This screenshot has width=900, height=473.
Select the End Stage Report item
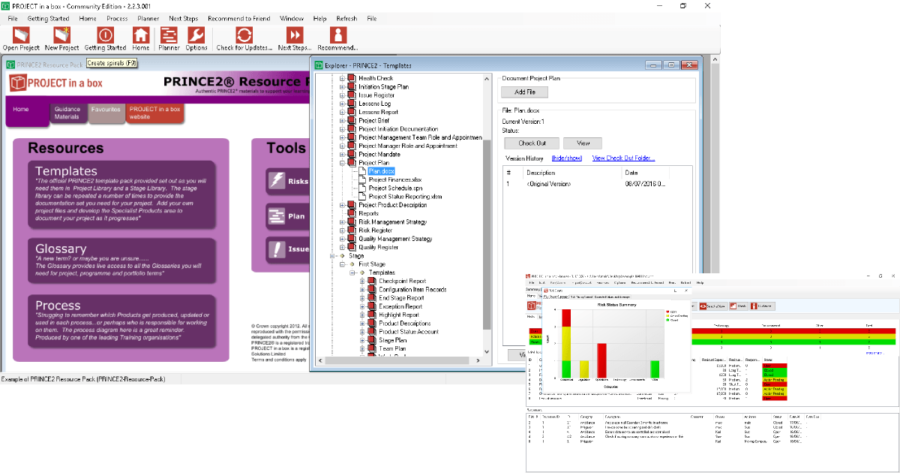pyautogui.click(x=401, y=298)
